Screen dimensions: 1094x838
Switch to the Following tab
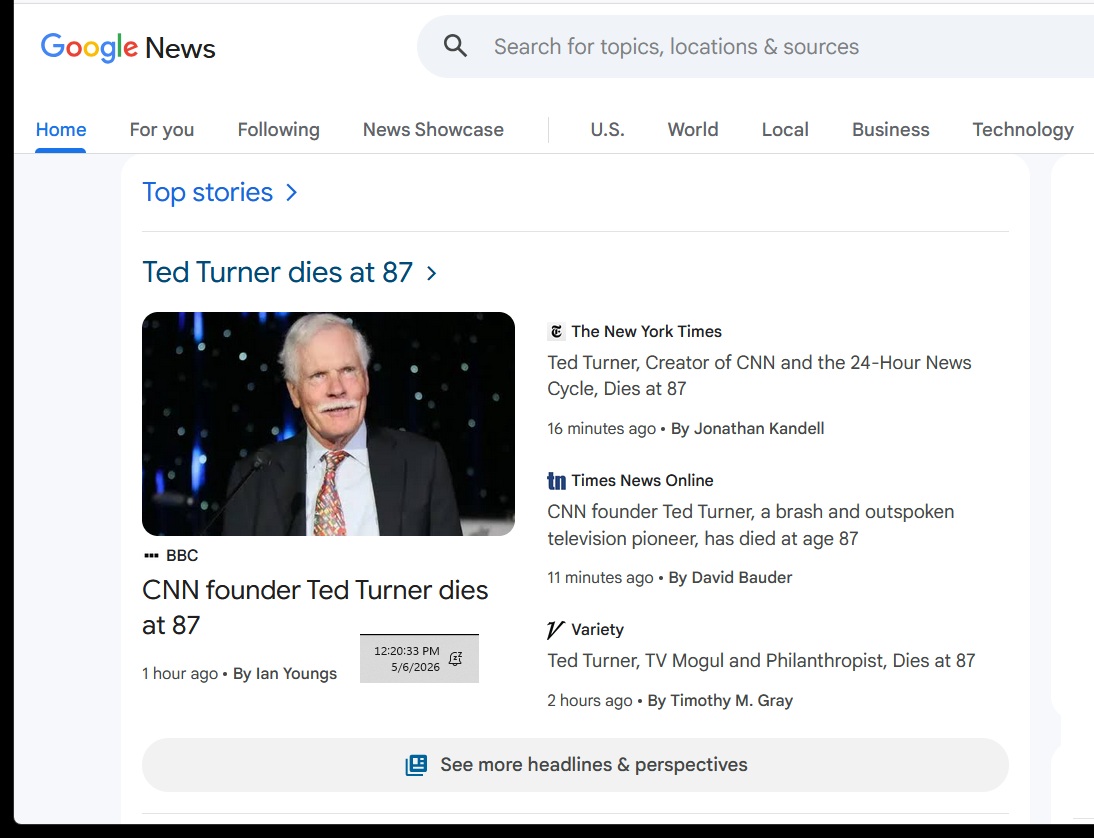[278, 130]
